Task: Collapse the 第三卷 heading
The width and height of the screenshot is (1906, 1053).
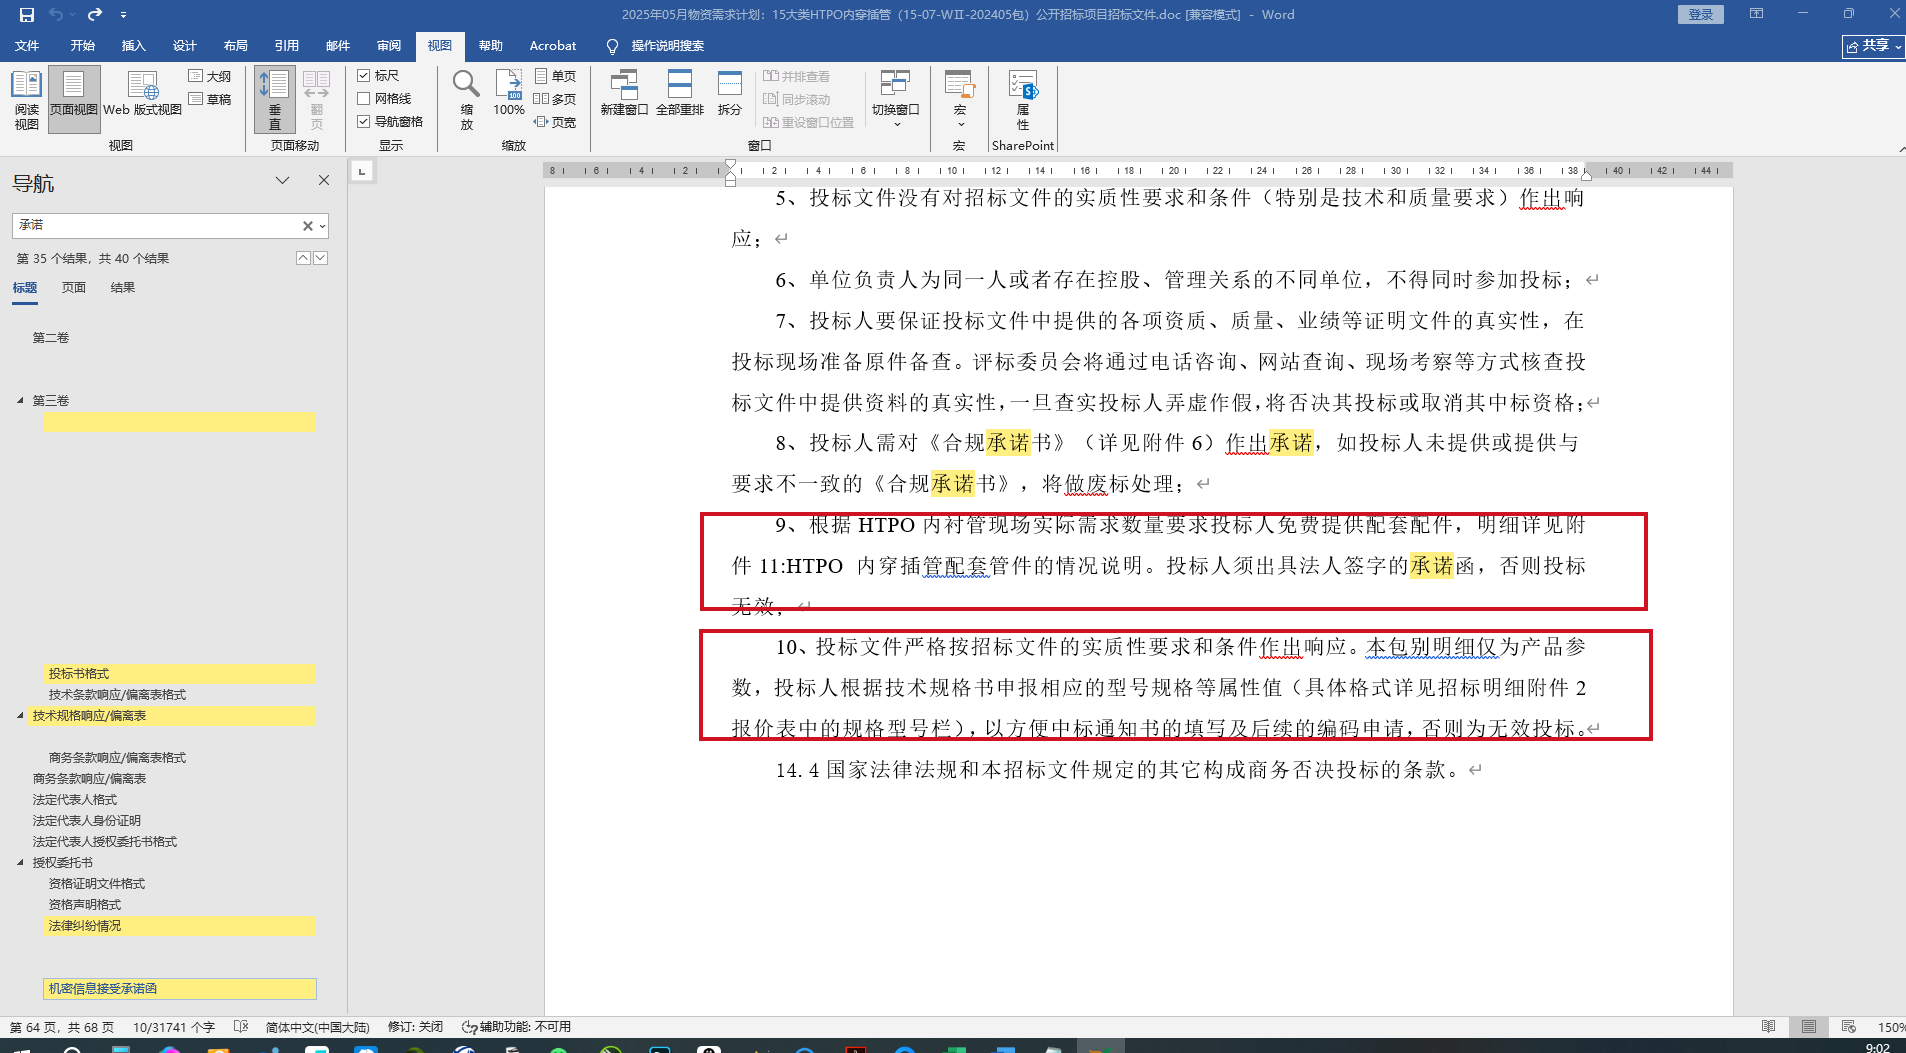Action: coord(20,401)
